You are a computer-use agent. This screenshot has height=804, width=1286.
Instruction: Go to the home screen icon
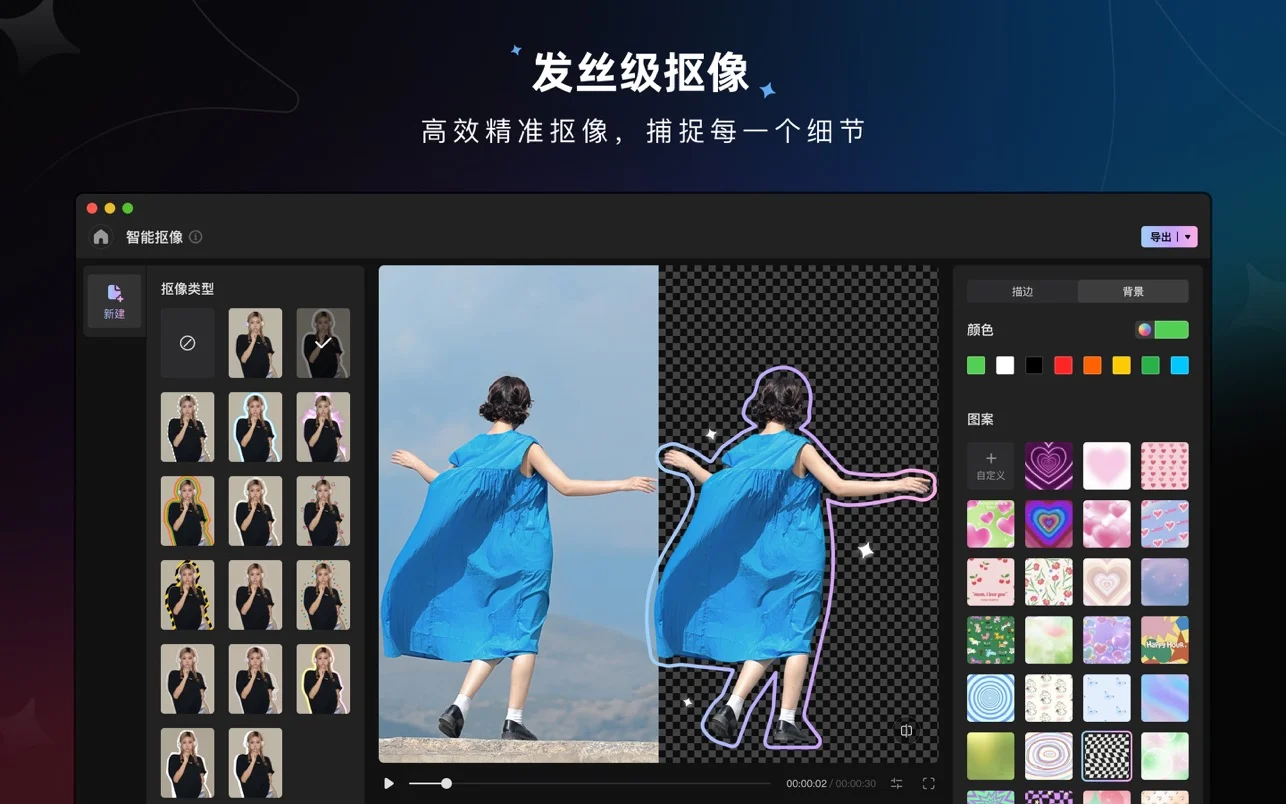[x=101, y=237]
